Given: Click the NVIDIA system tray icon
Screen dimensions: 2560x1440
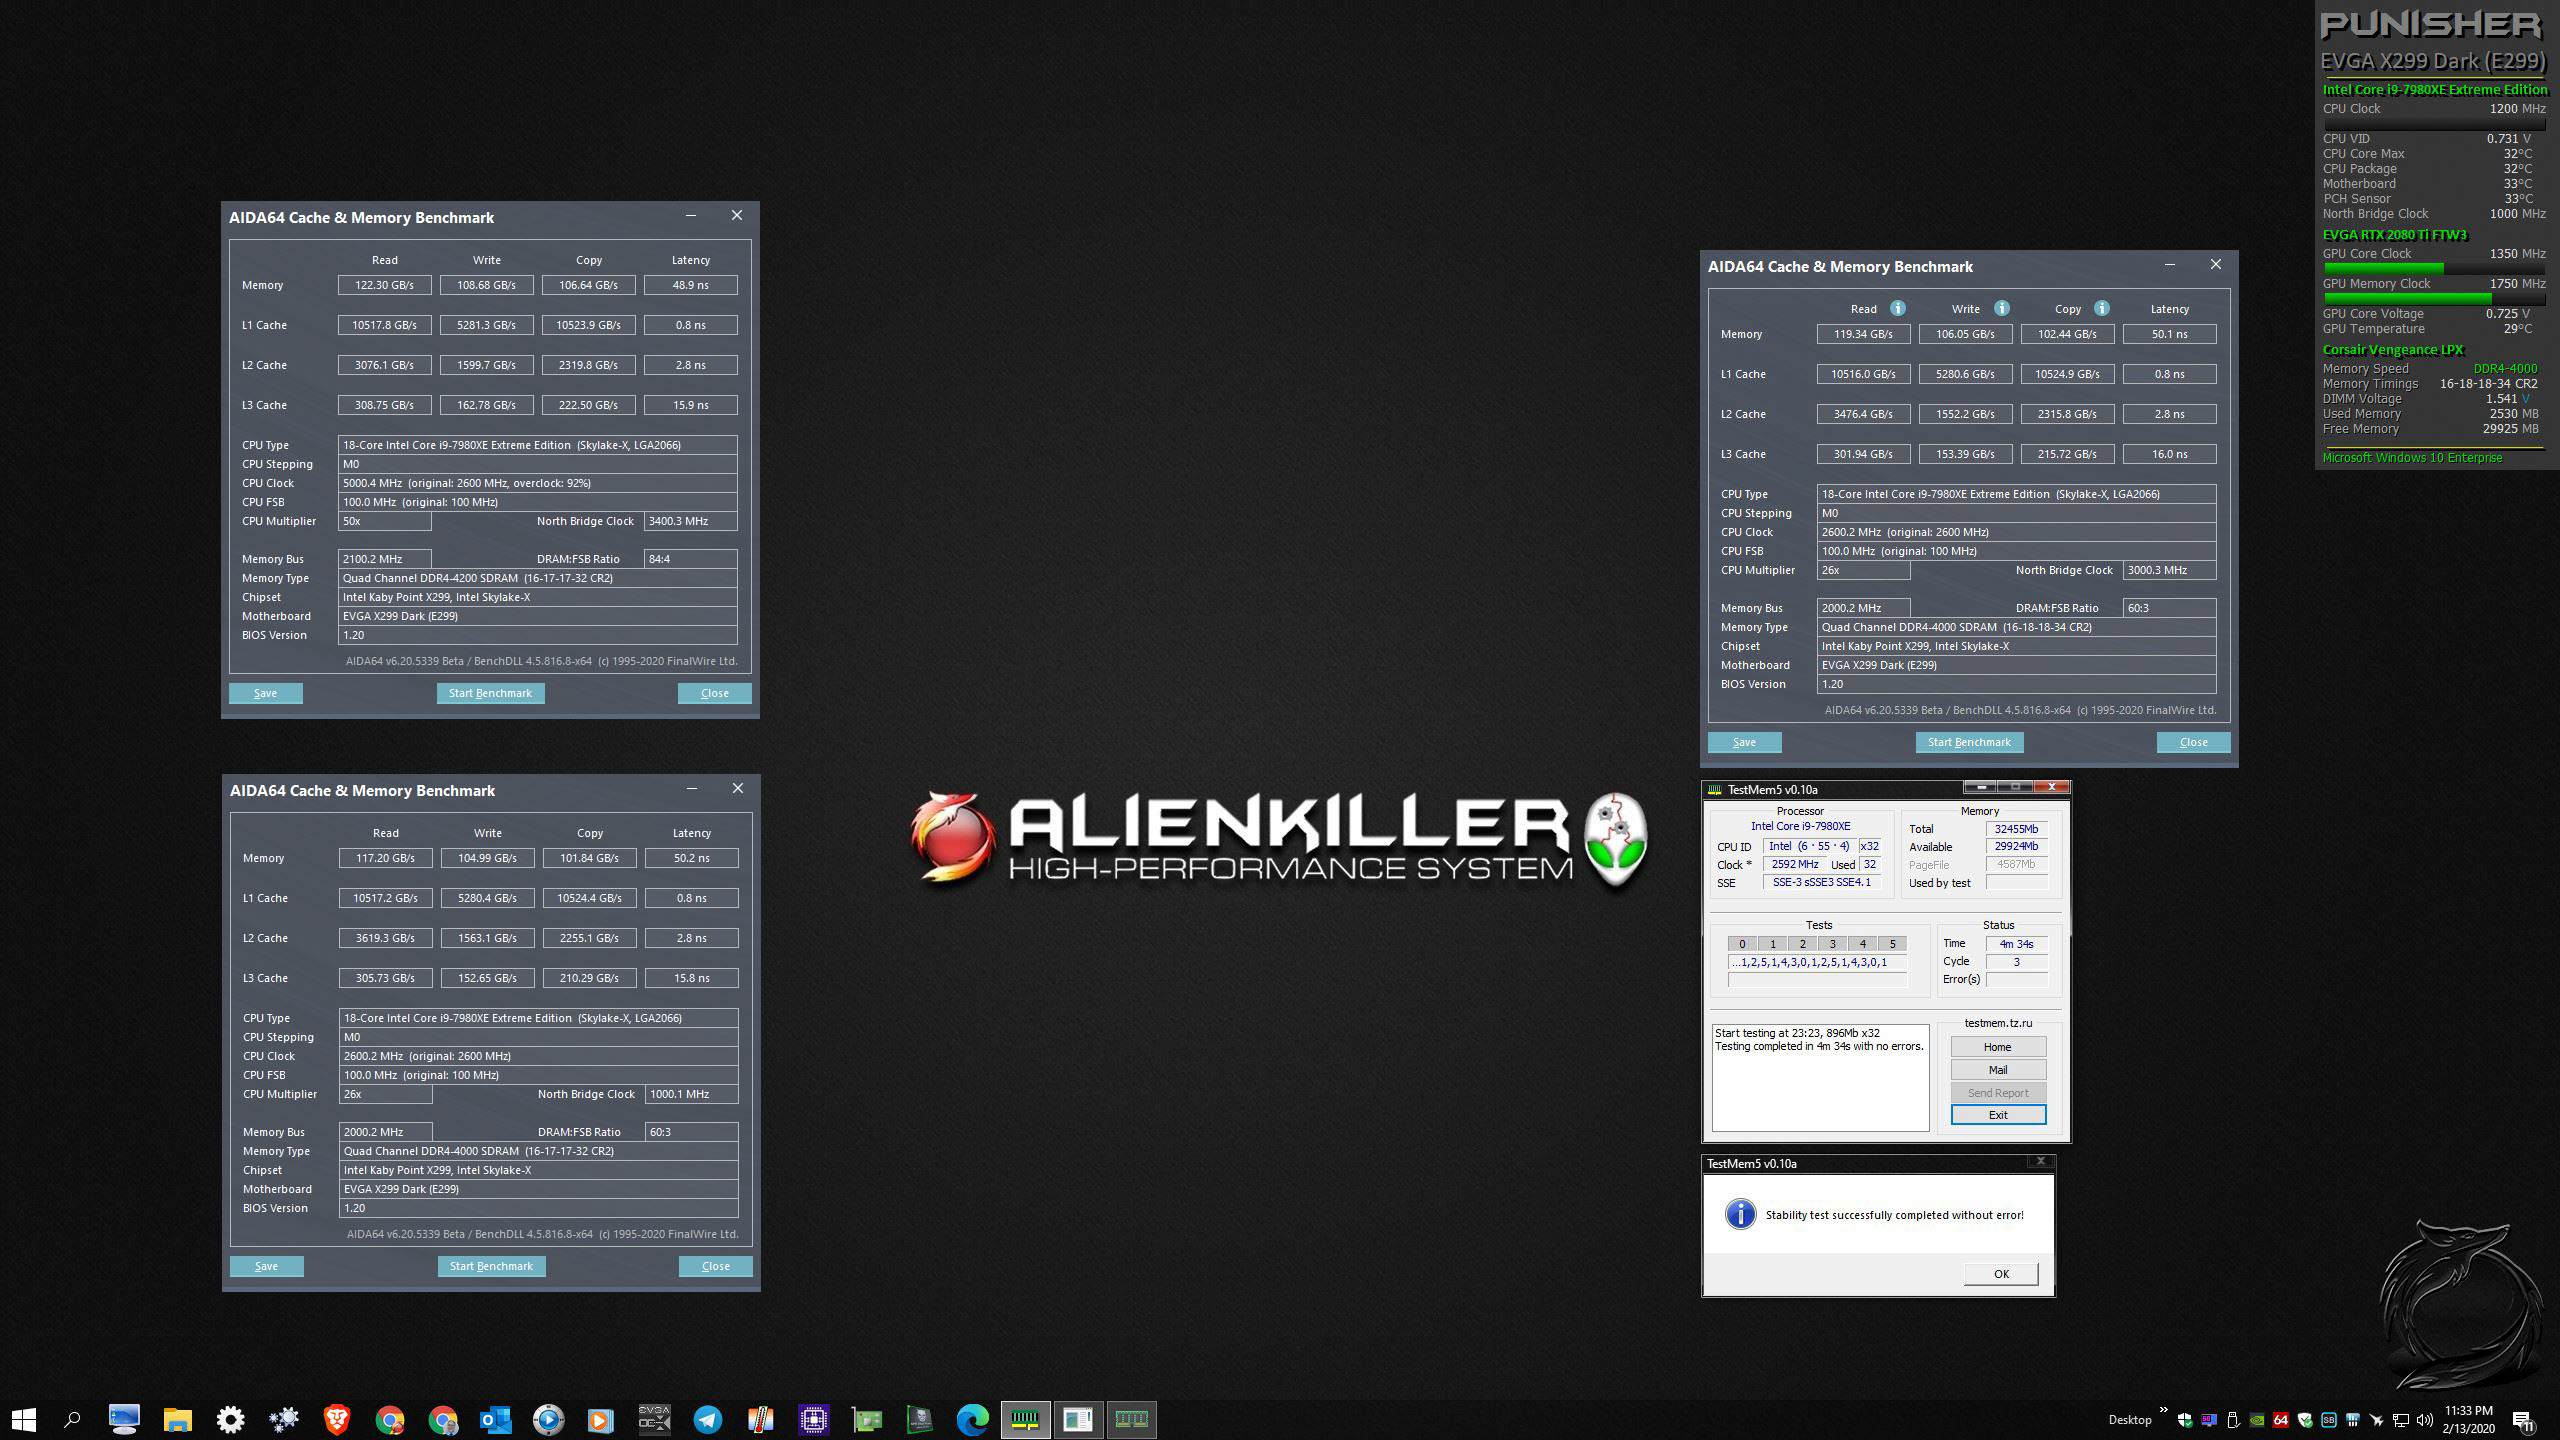Looking at the screenshot, I should (2256, 1419).
